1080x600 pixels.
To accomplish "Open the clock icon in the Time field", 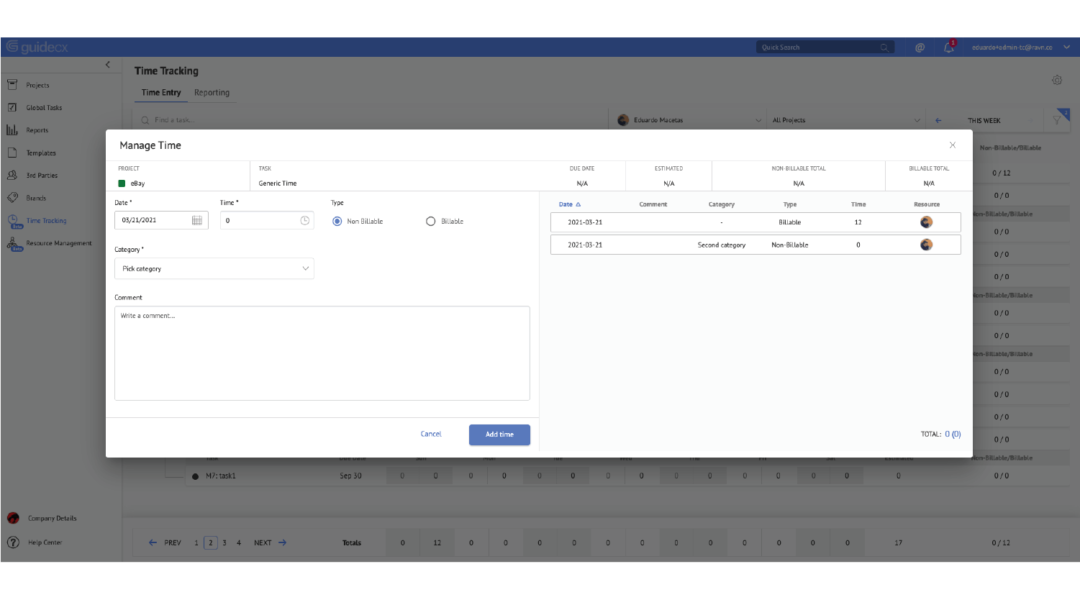I will point(306,220).
